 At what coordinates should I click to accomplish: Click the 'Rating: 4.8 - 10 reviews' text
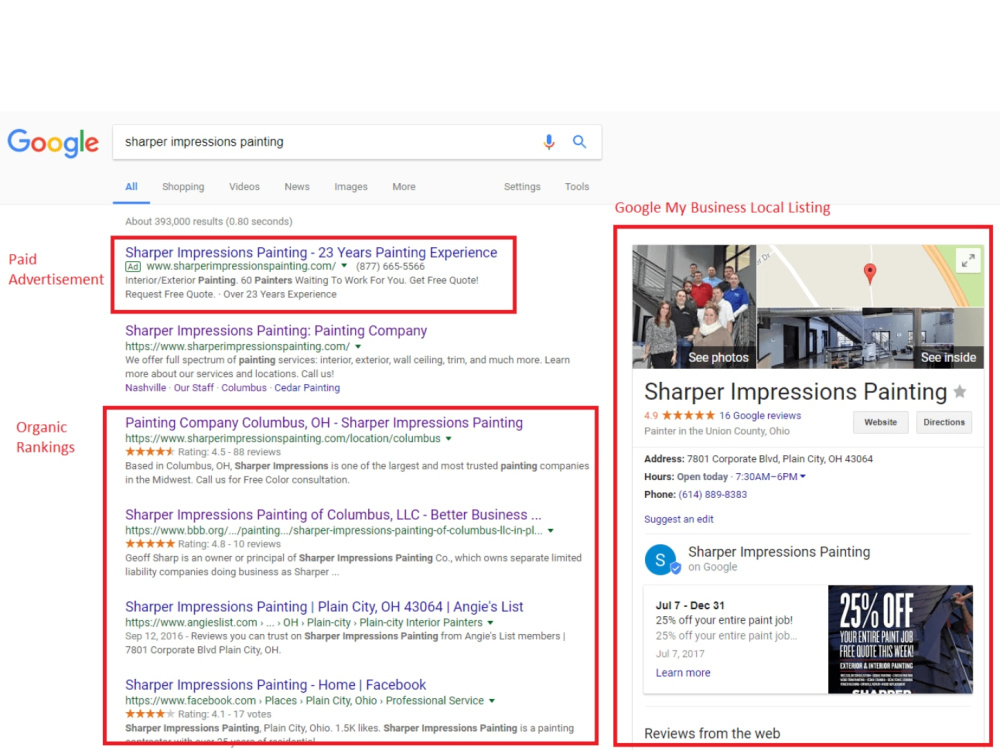click(229, 544)
